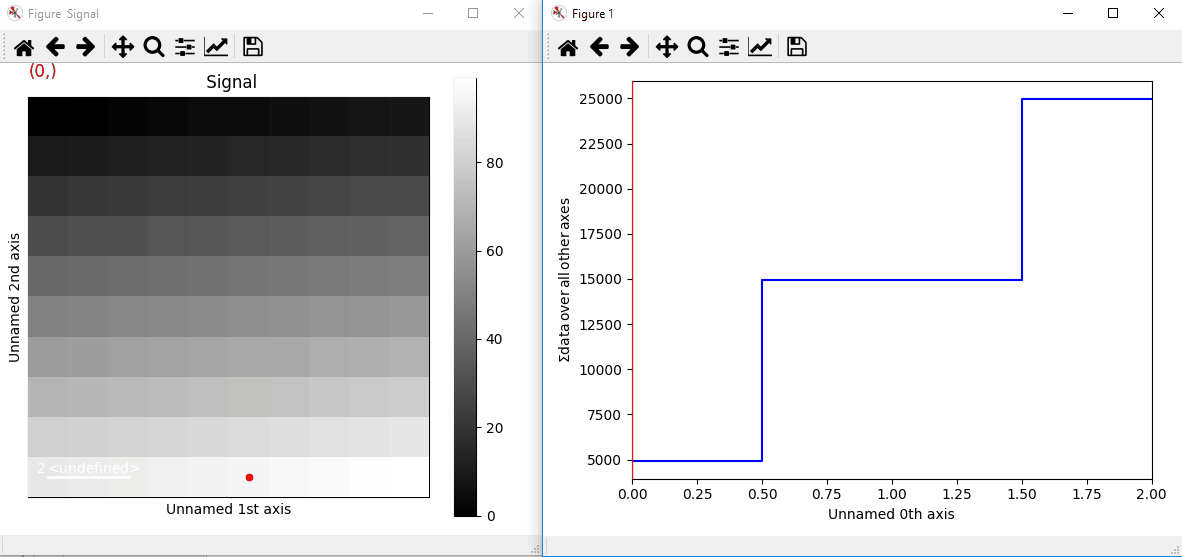Image resolution: width=1182 pixels, height=557 pixels.
Task: Go forward to next view in Signal figure
Action: pos(86,47)
